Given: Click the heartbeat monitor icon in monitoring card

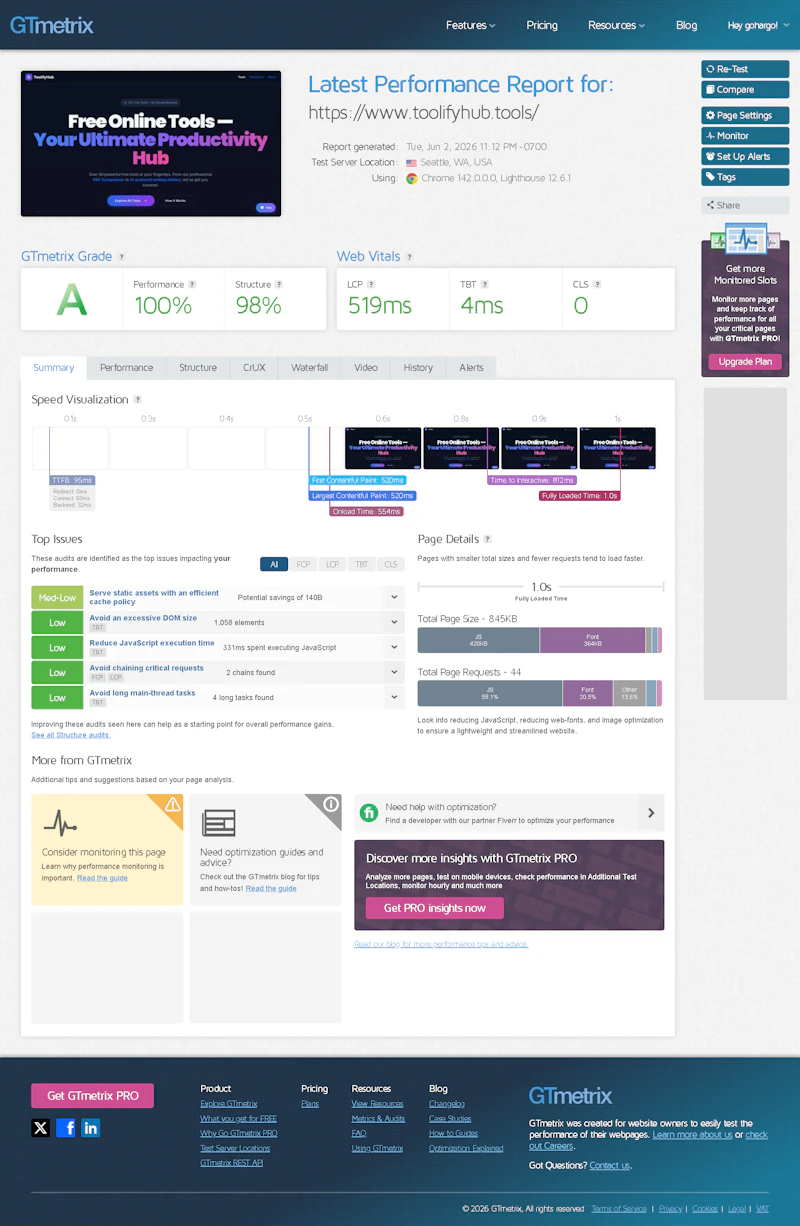Looking at the screenshot, I should tap(60, 823).
